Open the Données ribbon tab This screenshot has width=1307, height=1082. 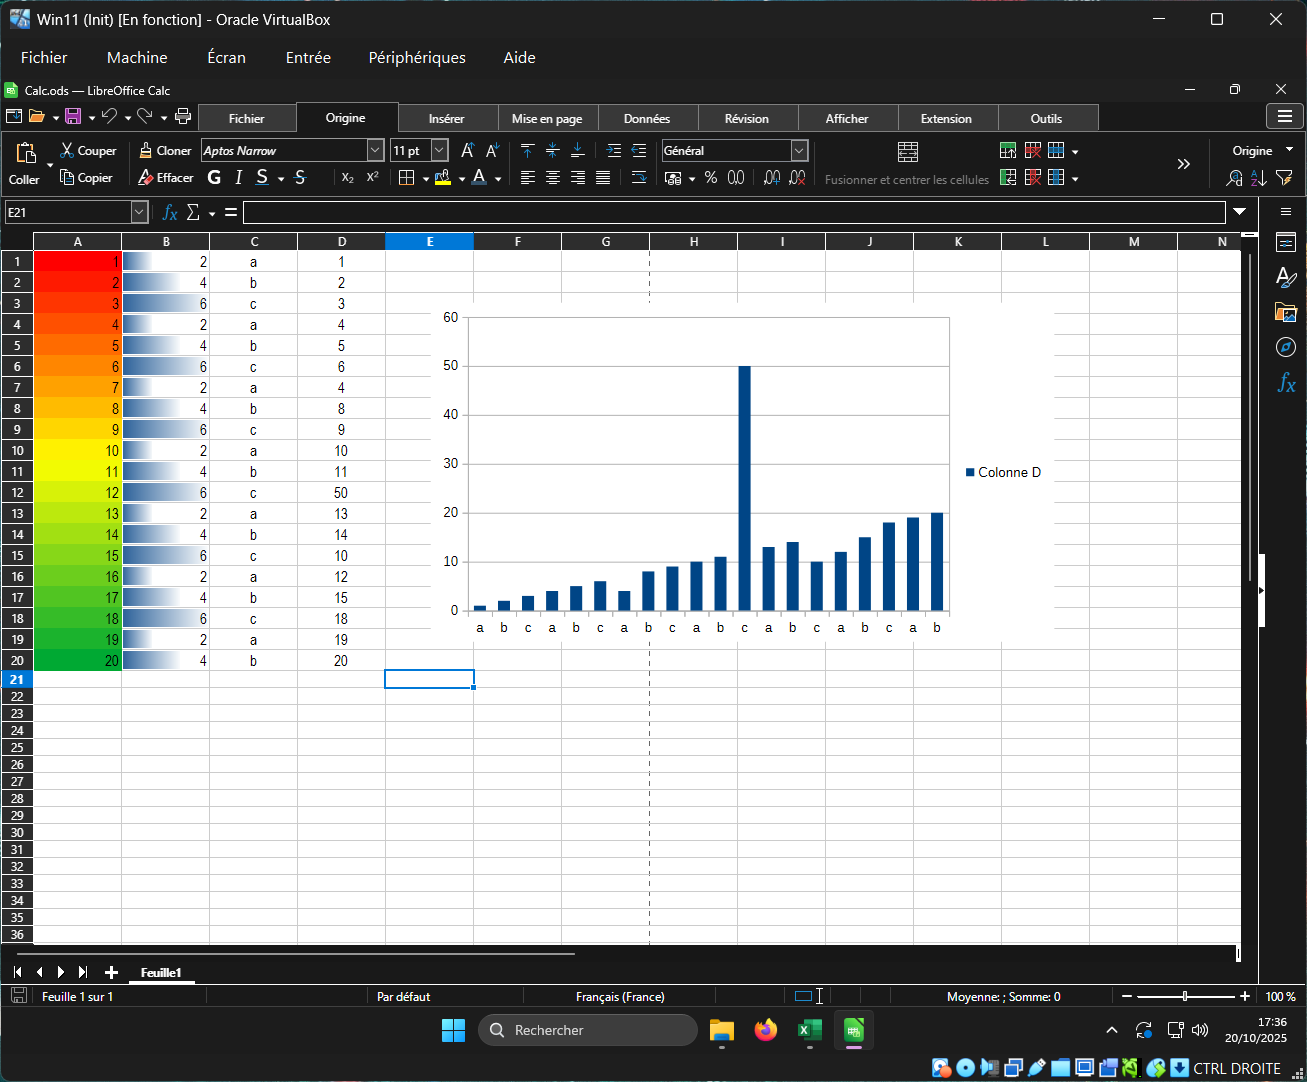coord(647,118)
